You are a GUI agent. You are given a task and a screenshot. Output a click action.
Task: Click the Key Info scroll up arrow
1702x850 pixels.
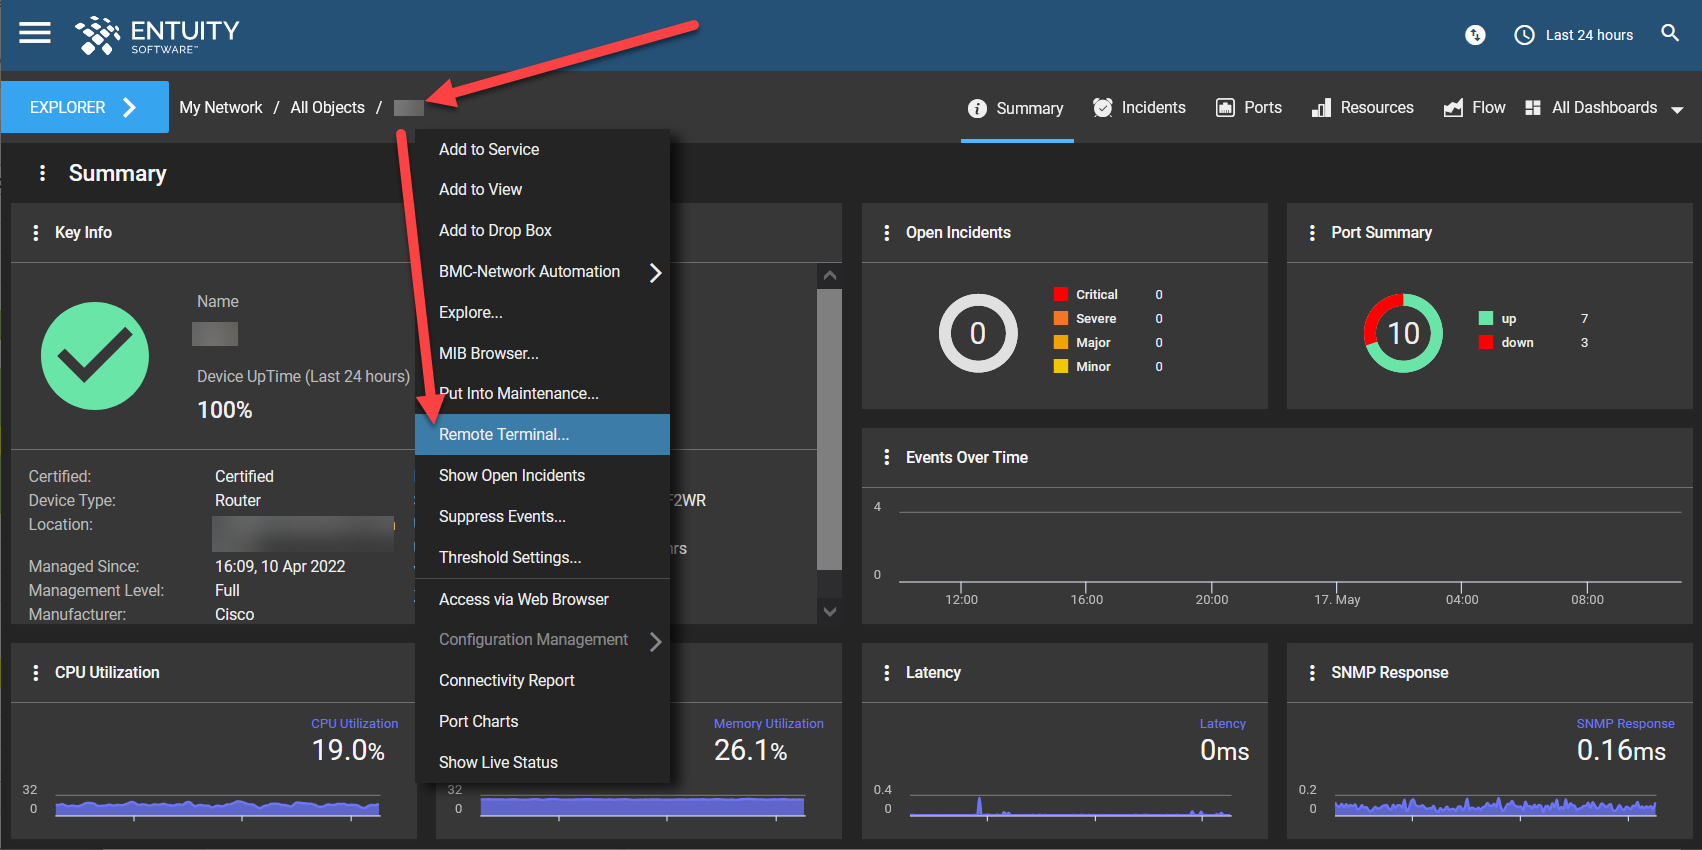(829, 275)
